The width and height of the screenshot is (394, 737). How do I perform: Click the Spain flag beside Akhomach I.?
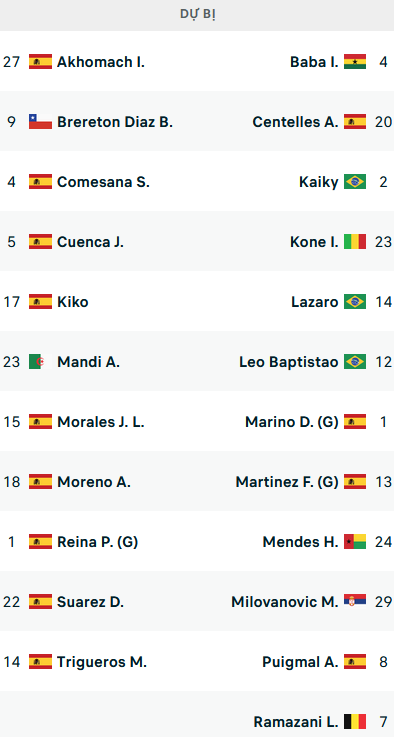40,62
